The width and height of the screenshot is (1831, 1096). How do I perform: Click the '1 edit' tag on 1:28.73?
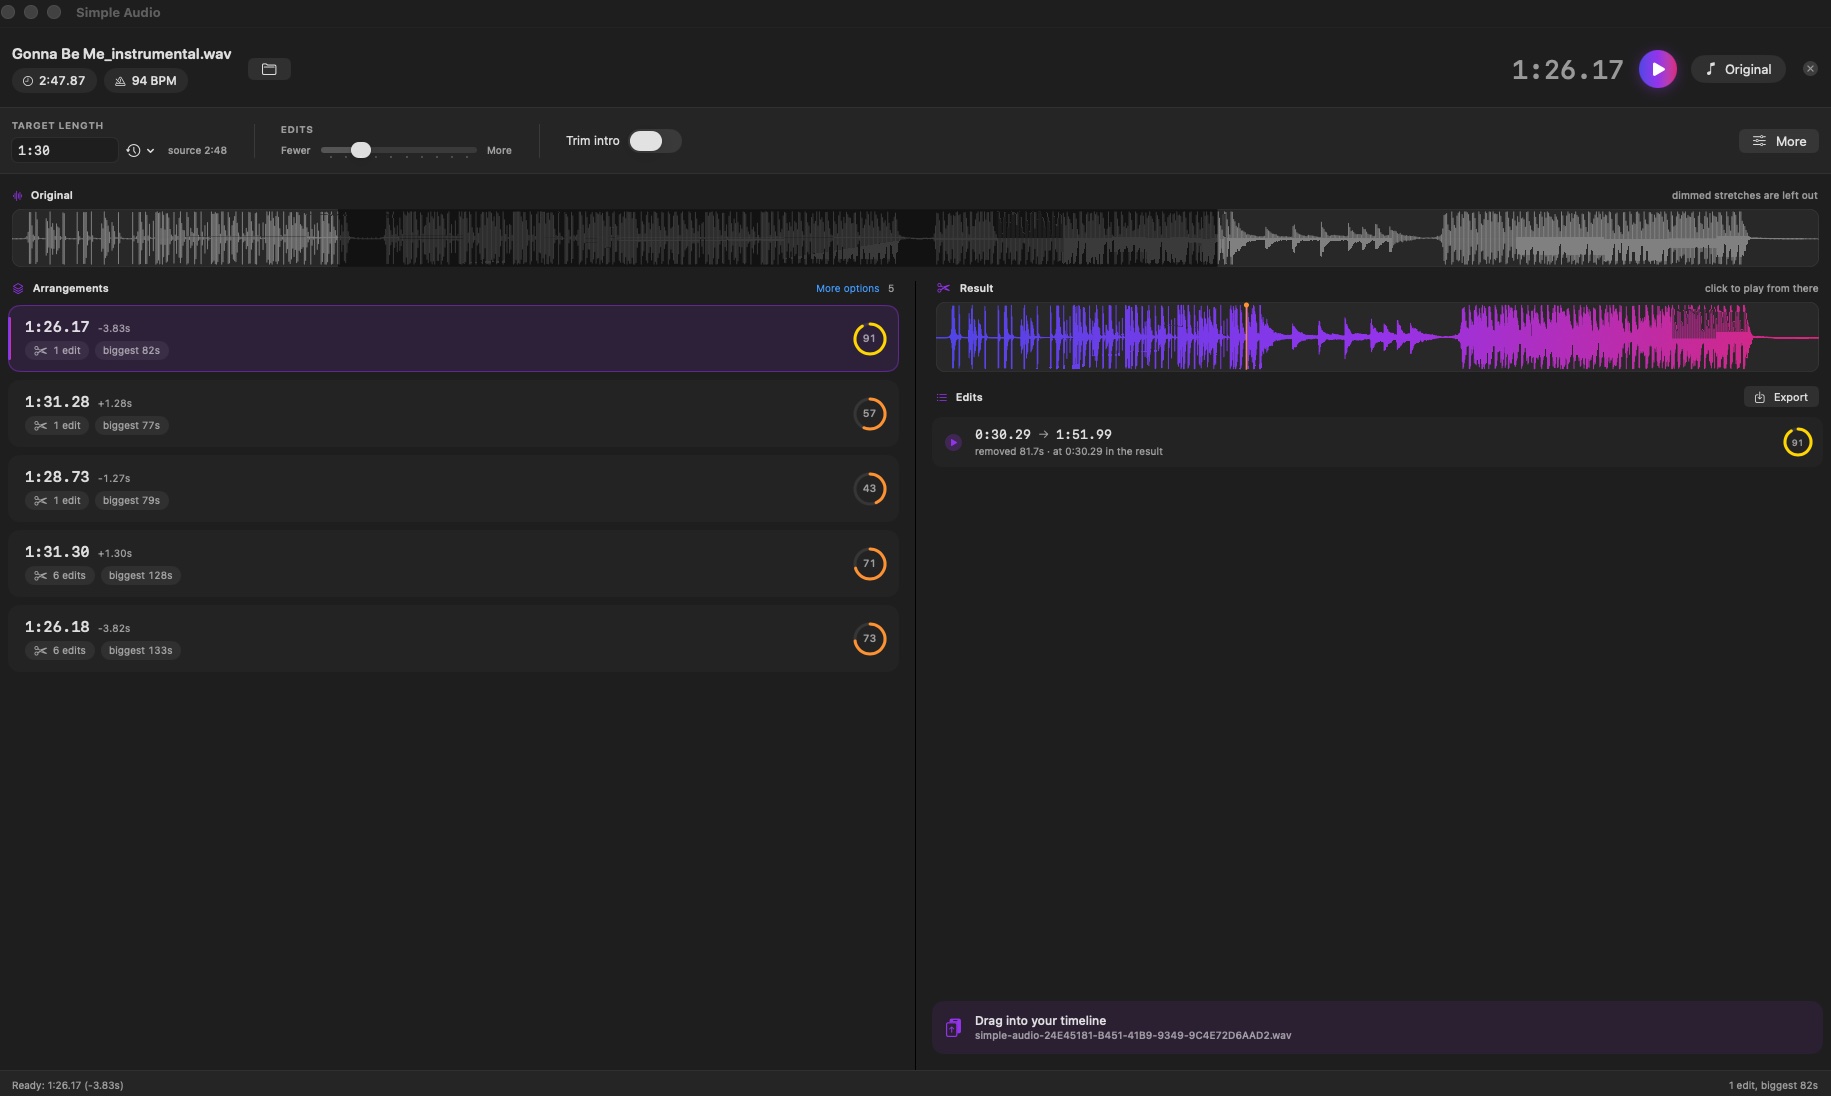(x=57, y=500)
